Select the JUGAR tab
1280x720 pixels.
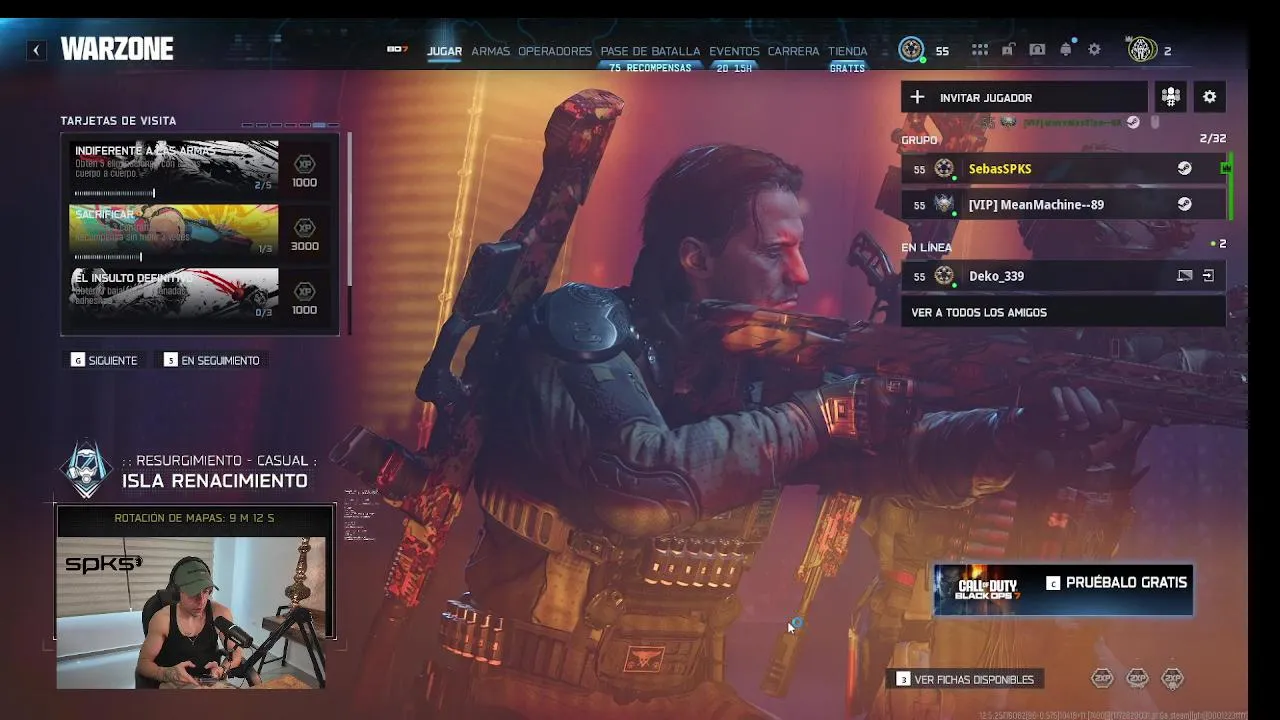coord(444,51)
